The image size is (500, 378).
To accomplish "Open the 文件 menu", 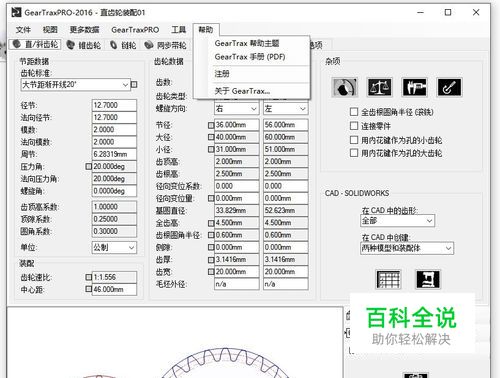I will [x=23, y=30].
